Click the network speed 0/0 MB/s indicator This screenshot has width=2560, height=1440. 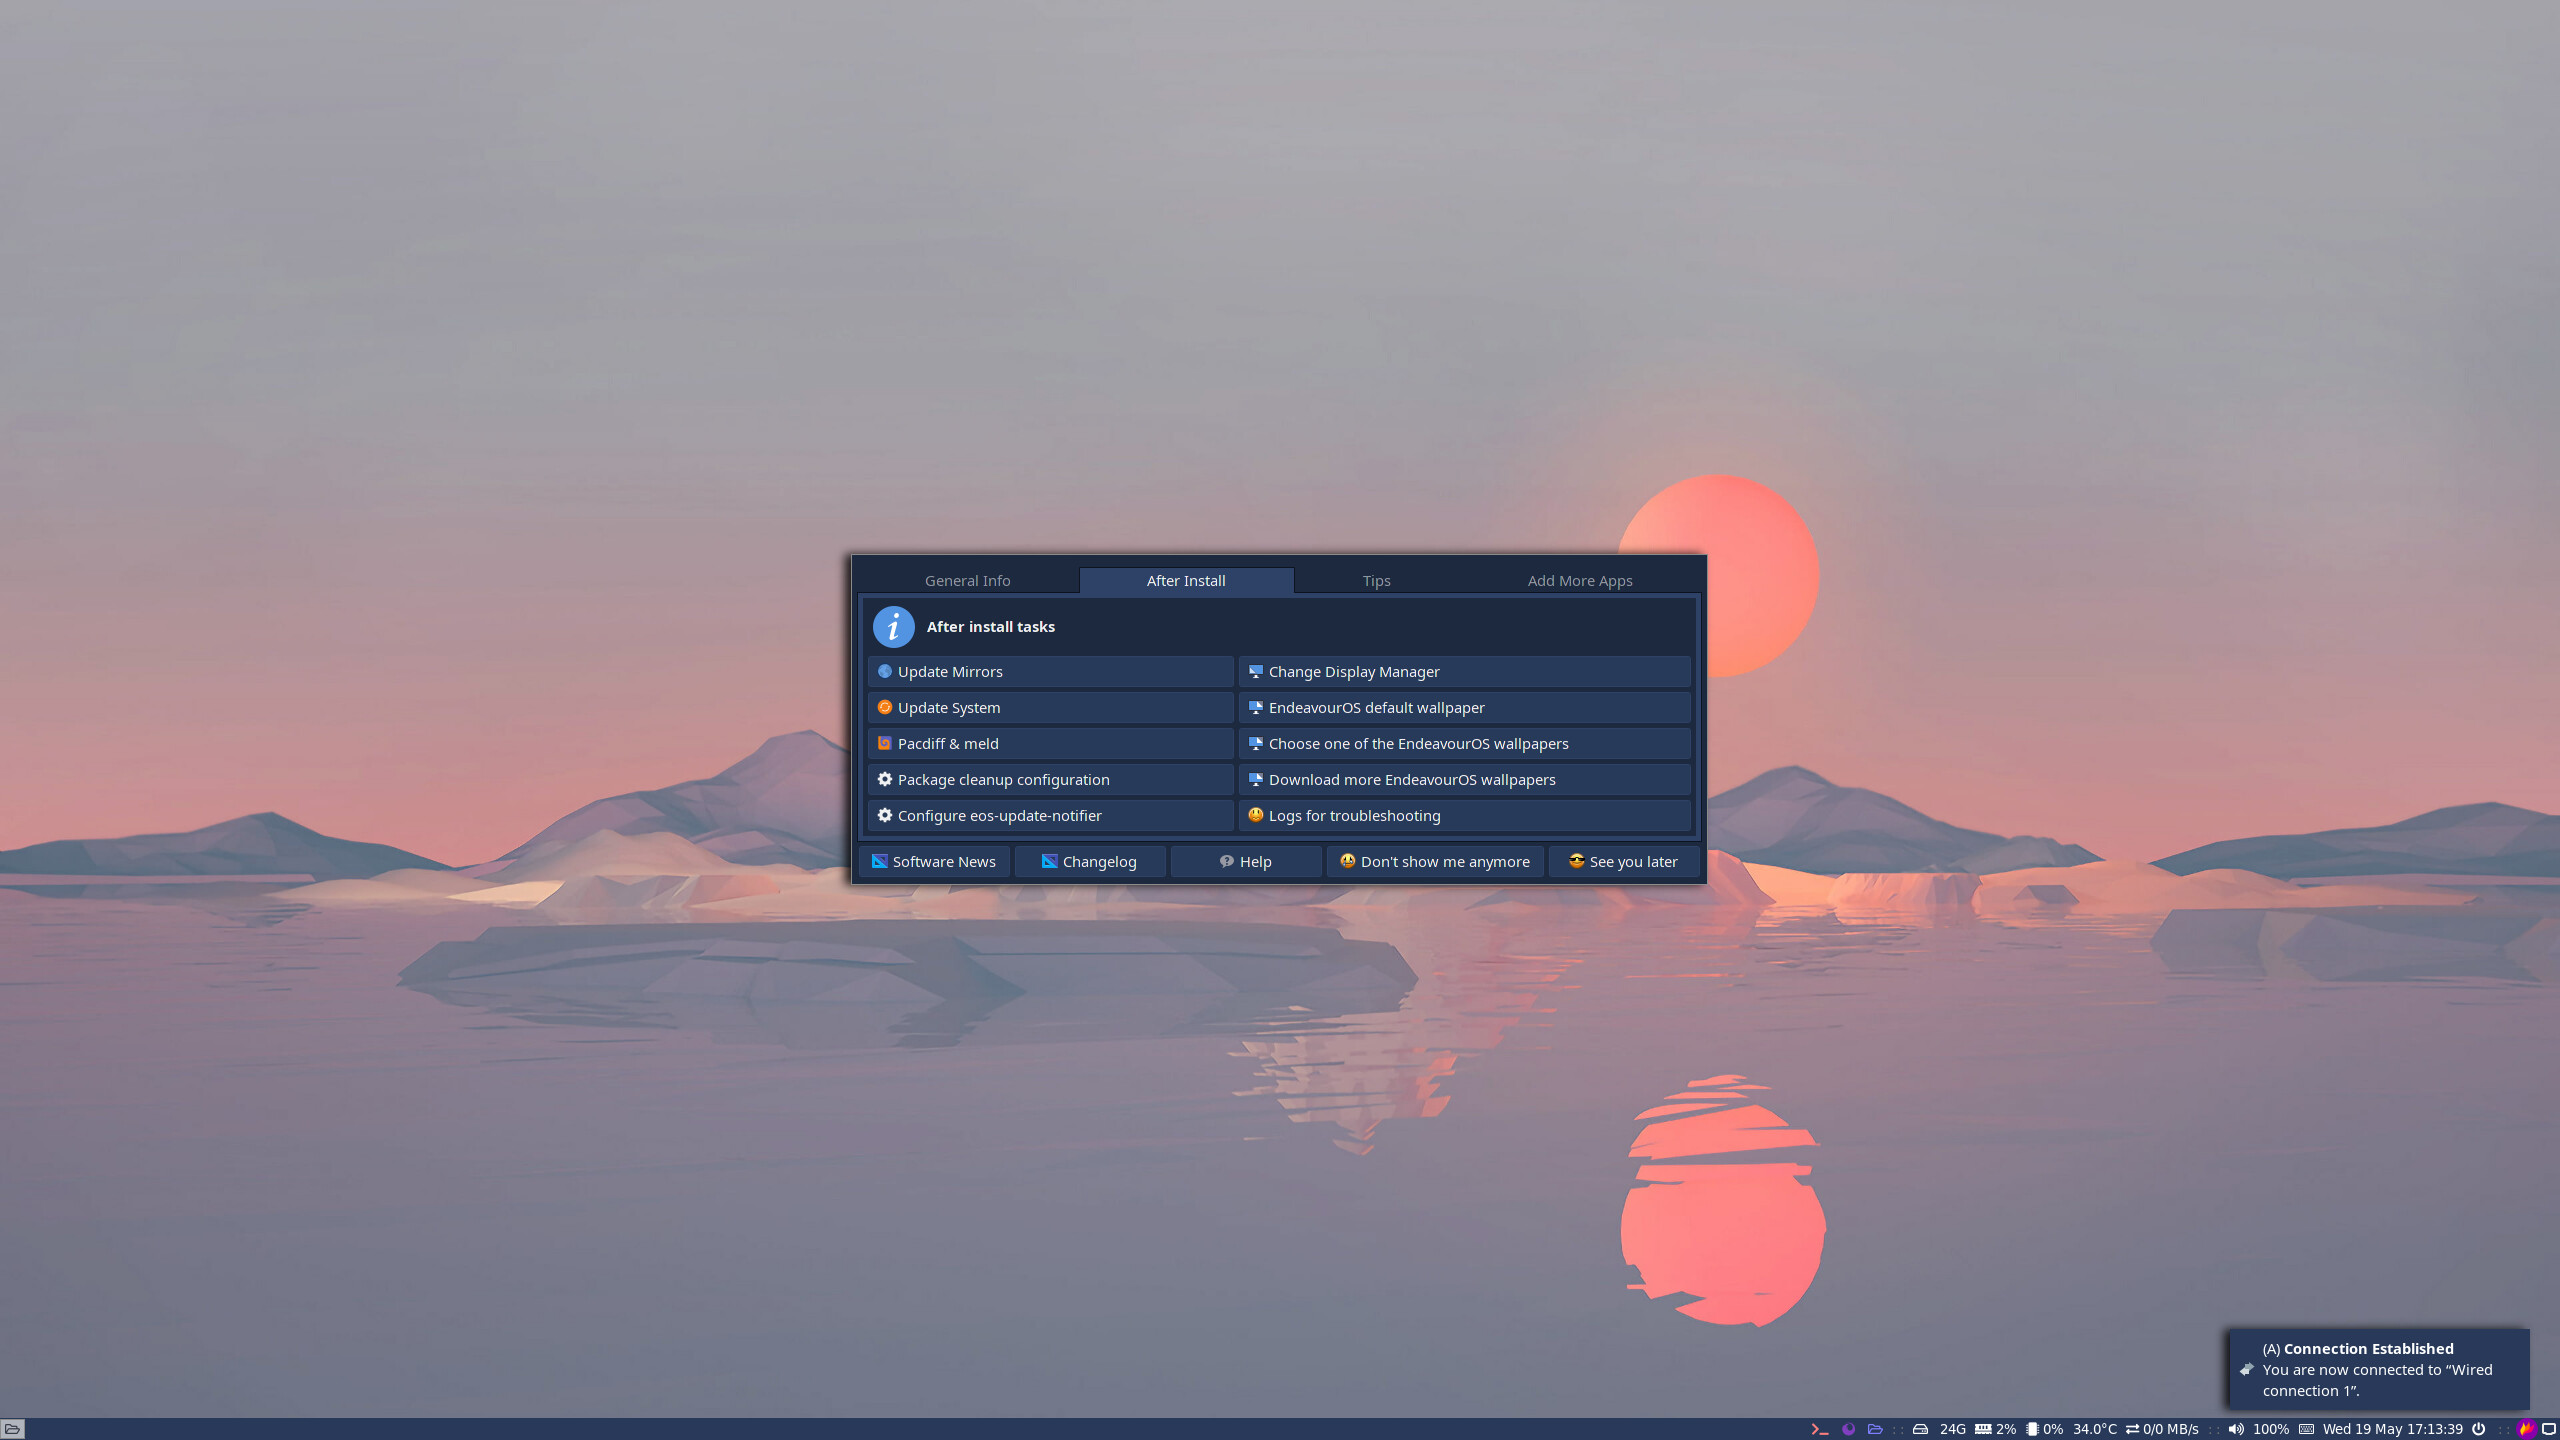pos(2170,1428)
